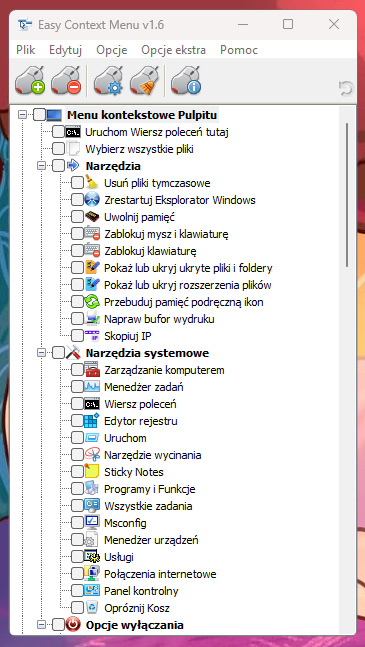Open the mouse icon with info symbol

point(186,81)
